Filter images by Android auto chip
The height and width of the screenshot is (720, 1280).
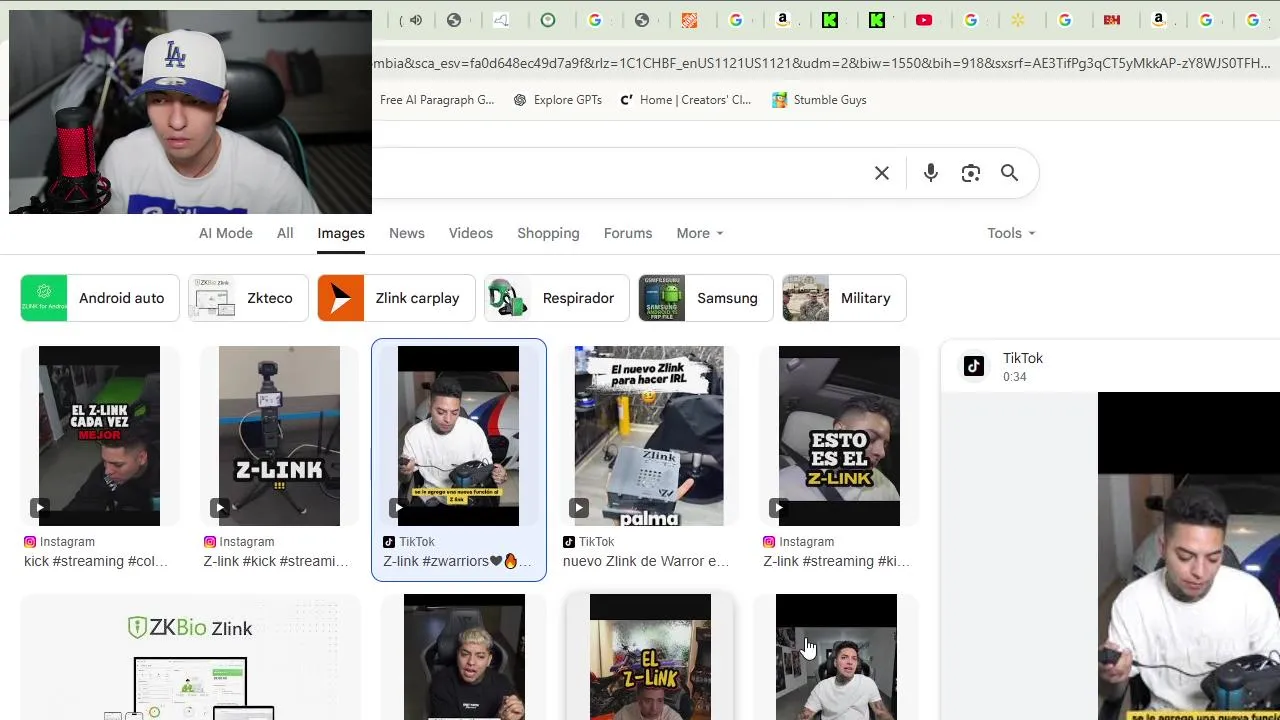click(x=100, y=298)
